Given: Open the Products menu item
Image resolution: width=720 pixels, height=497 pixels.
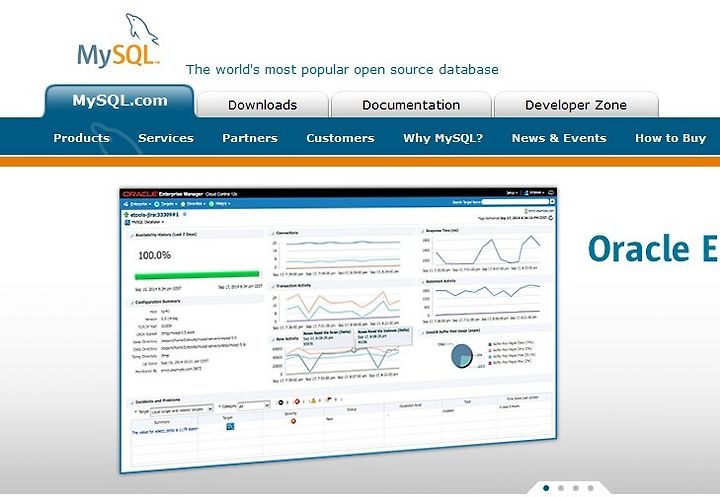Looking at the screenshot, I should point(82,138).
